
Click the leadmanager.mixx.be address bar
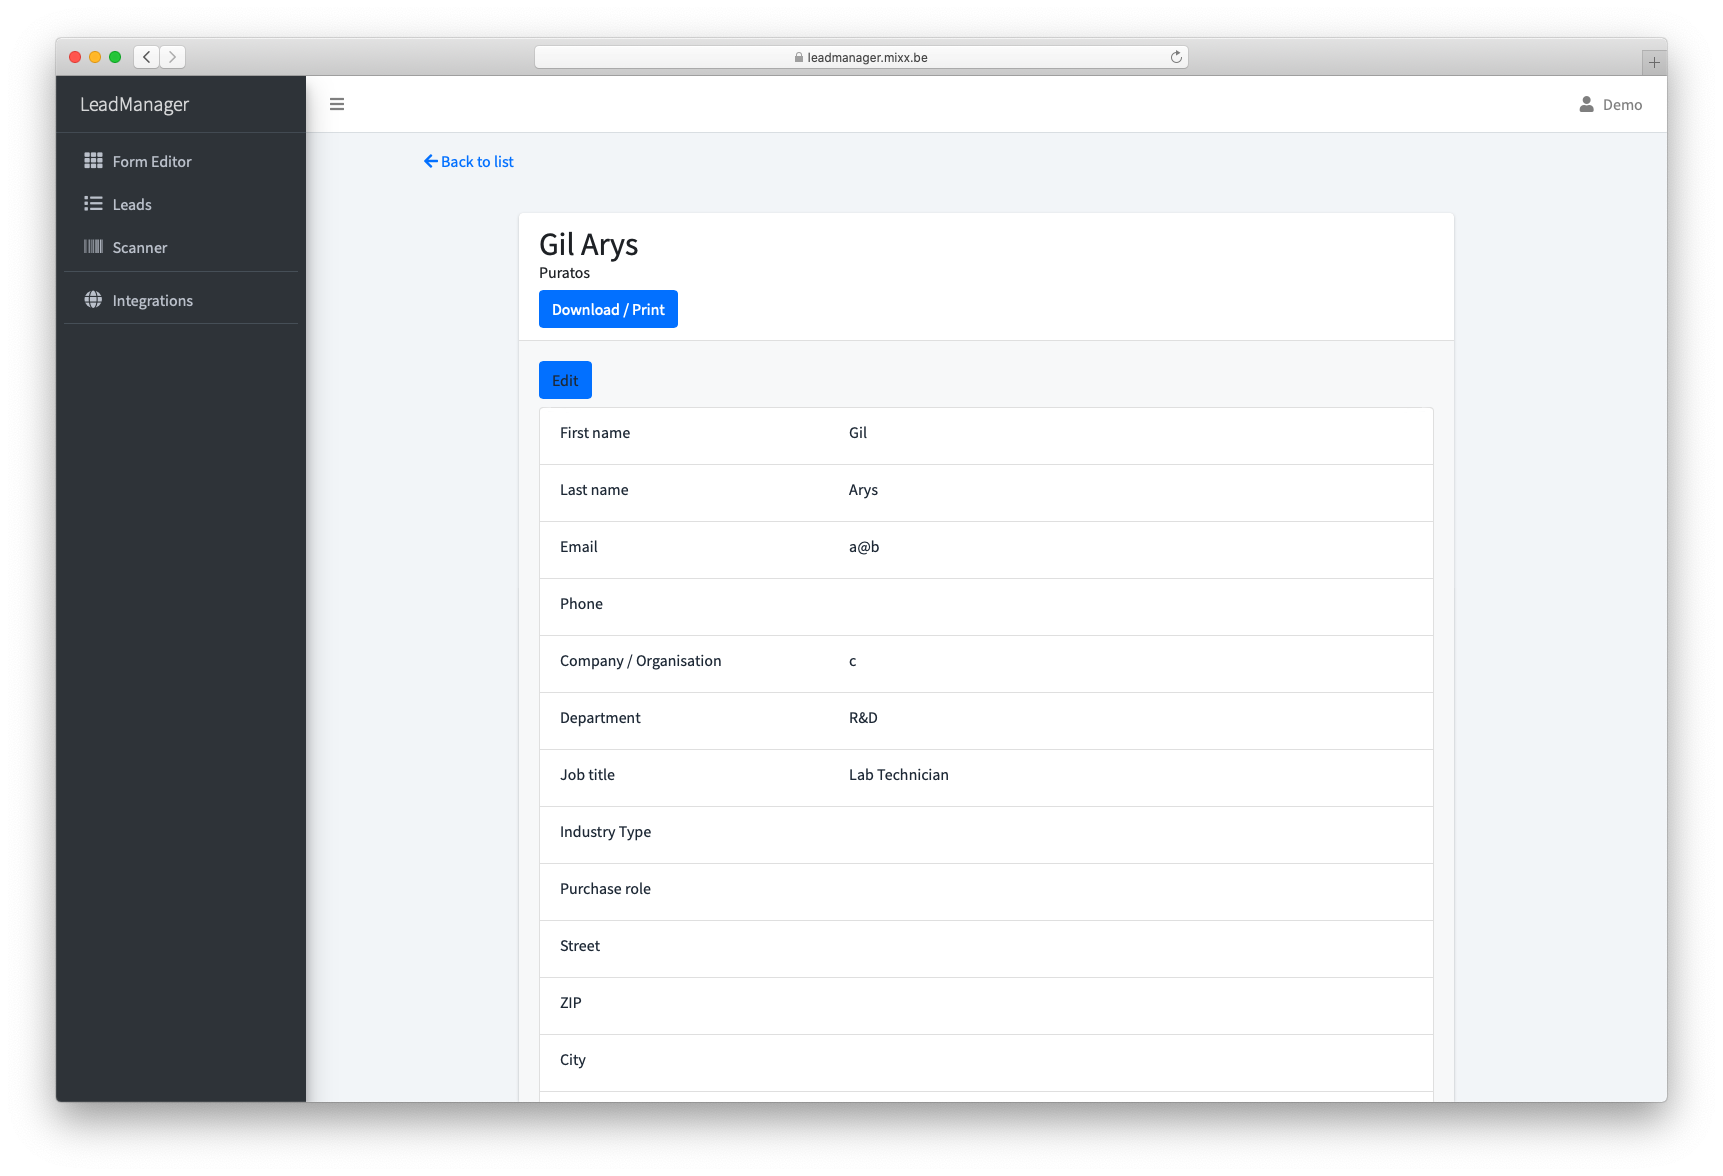[861, 57]
